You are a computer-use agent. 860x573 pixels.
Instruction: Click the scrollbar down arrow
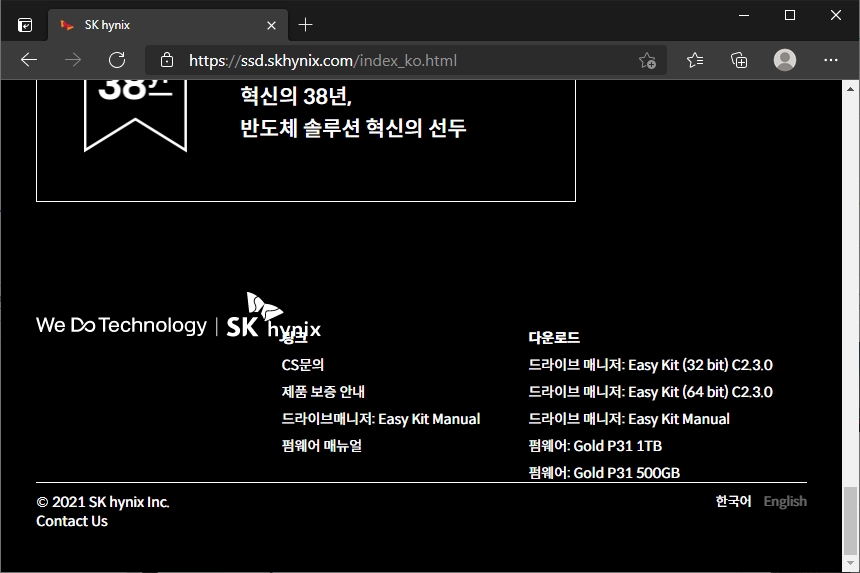coord(850,563)
